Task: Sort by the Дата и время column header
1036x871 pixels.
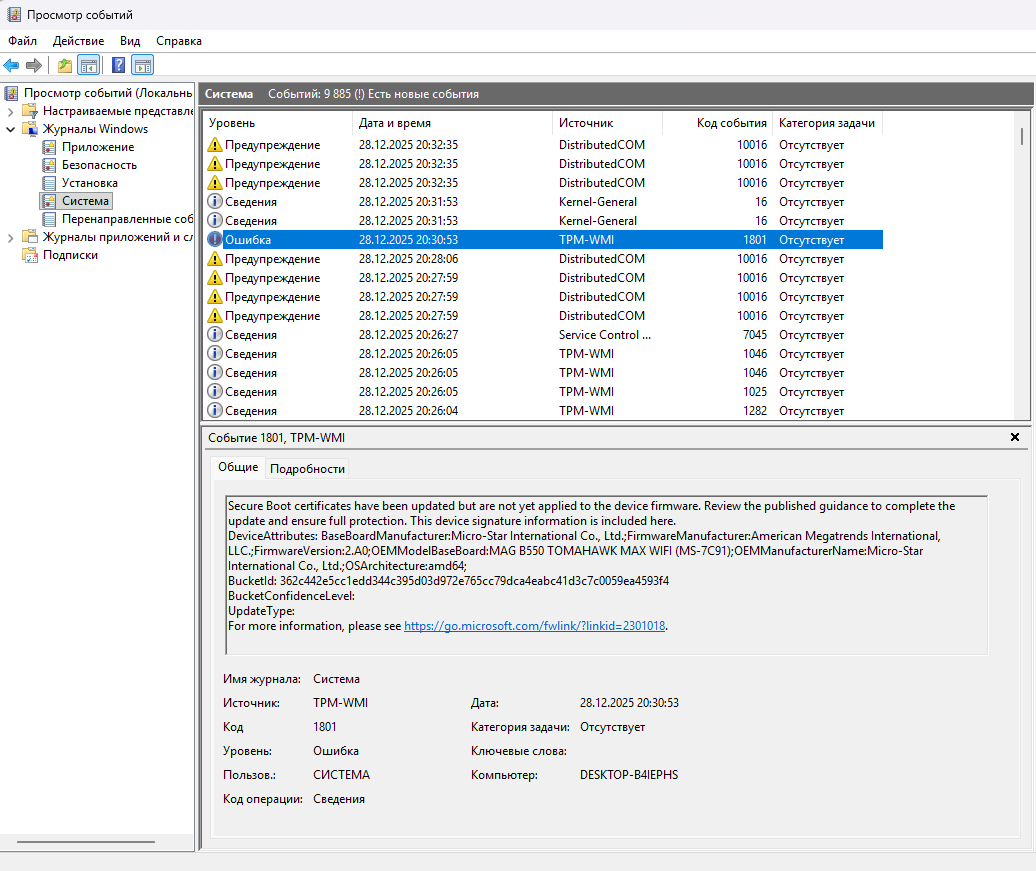Action: 453,123
